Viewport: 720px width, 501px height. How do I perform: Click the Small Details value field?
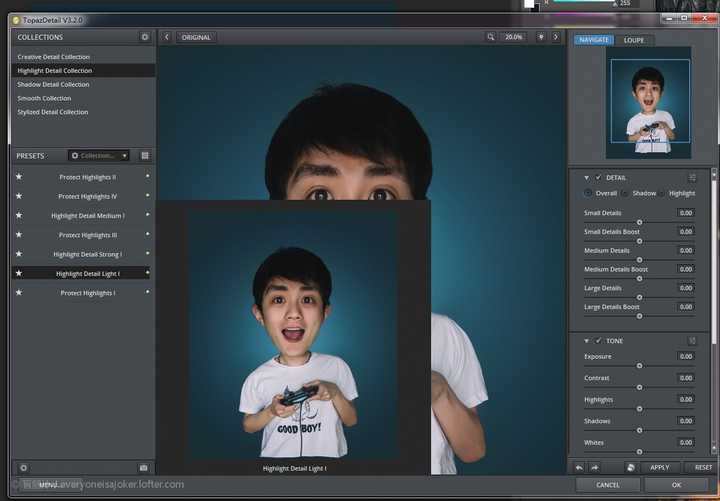coord(686,213)
